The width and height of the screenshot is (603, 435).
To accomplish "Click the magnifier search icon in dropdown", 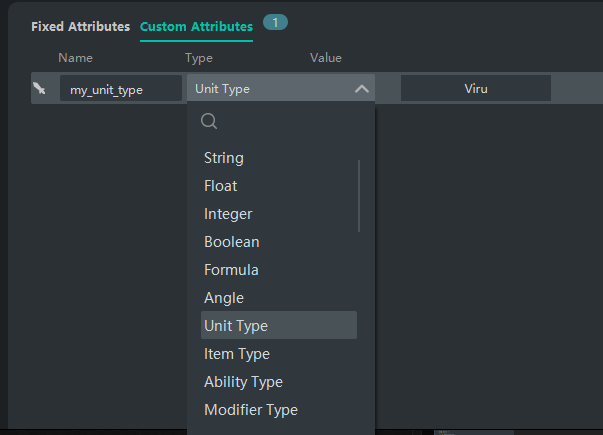I will [209, 122].
